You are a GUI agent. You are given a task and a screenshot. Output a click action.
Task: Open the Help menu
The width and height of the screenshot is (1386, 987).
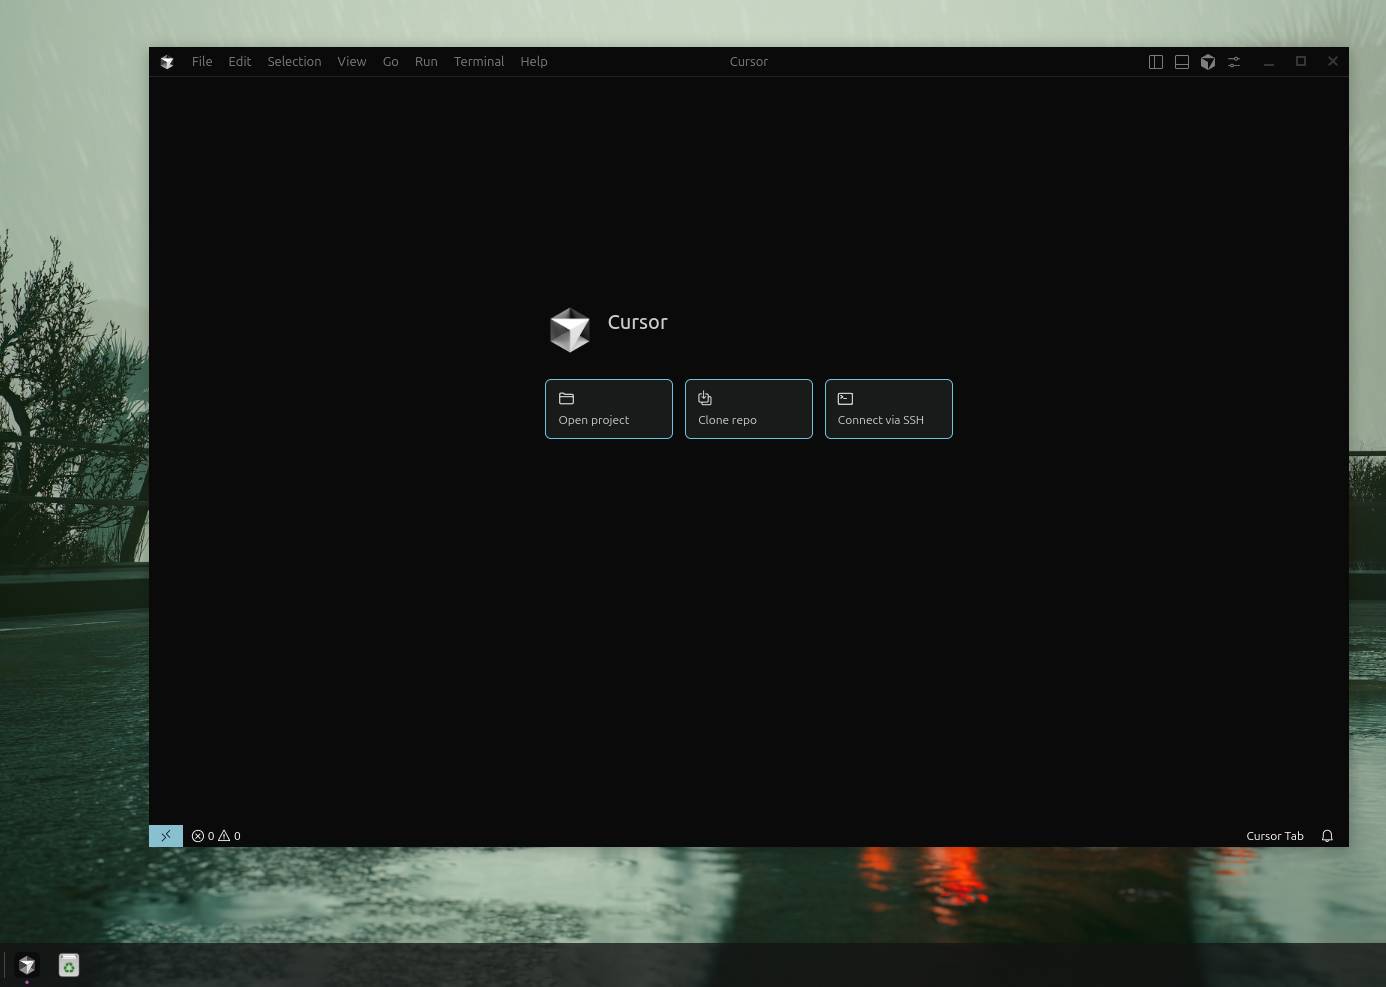533,61
